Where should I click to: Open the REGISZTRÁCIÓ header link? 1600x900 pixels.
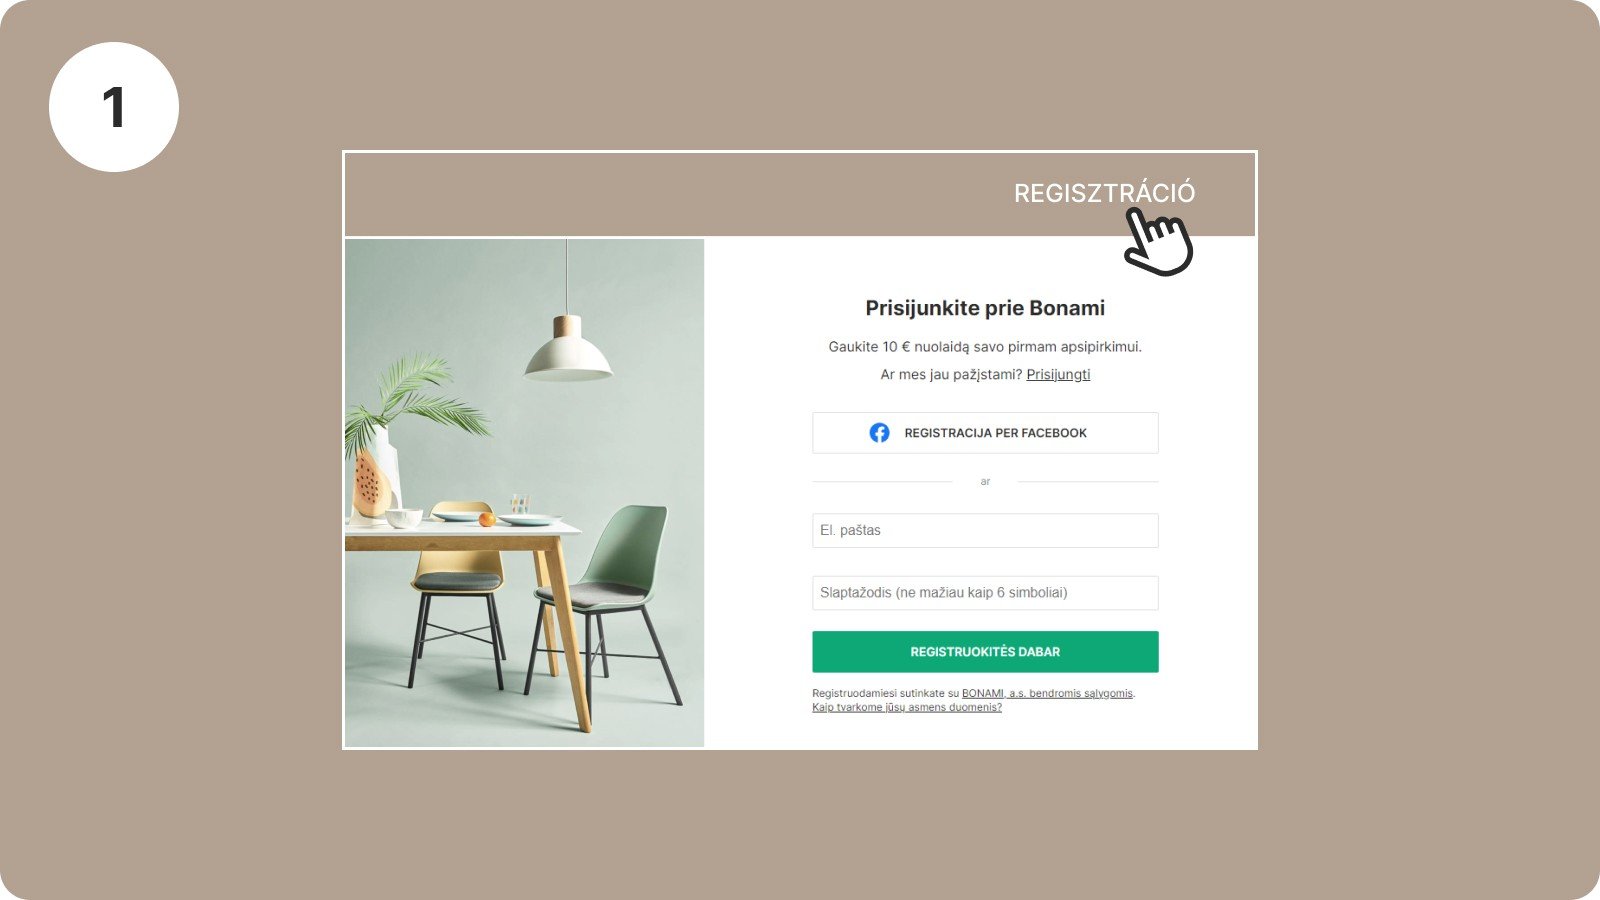point(1104,193)
